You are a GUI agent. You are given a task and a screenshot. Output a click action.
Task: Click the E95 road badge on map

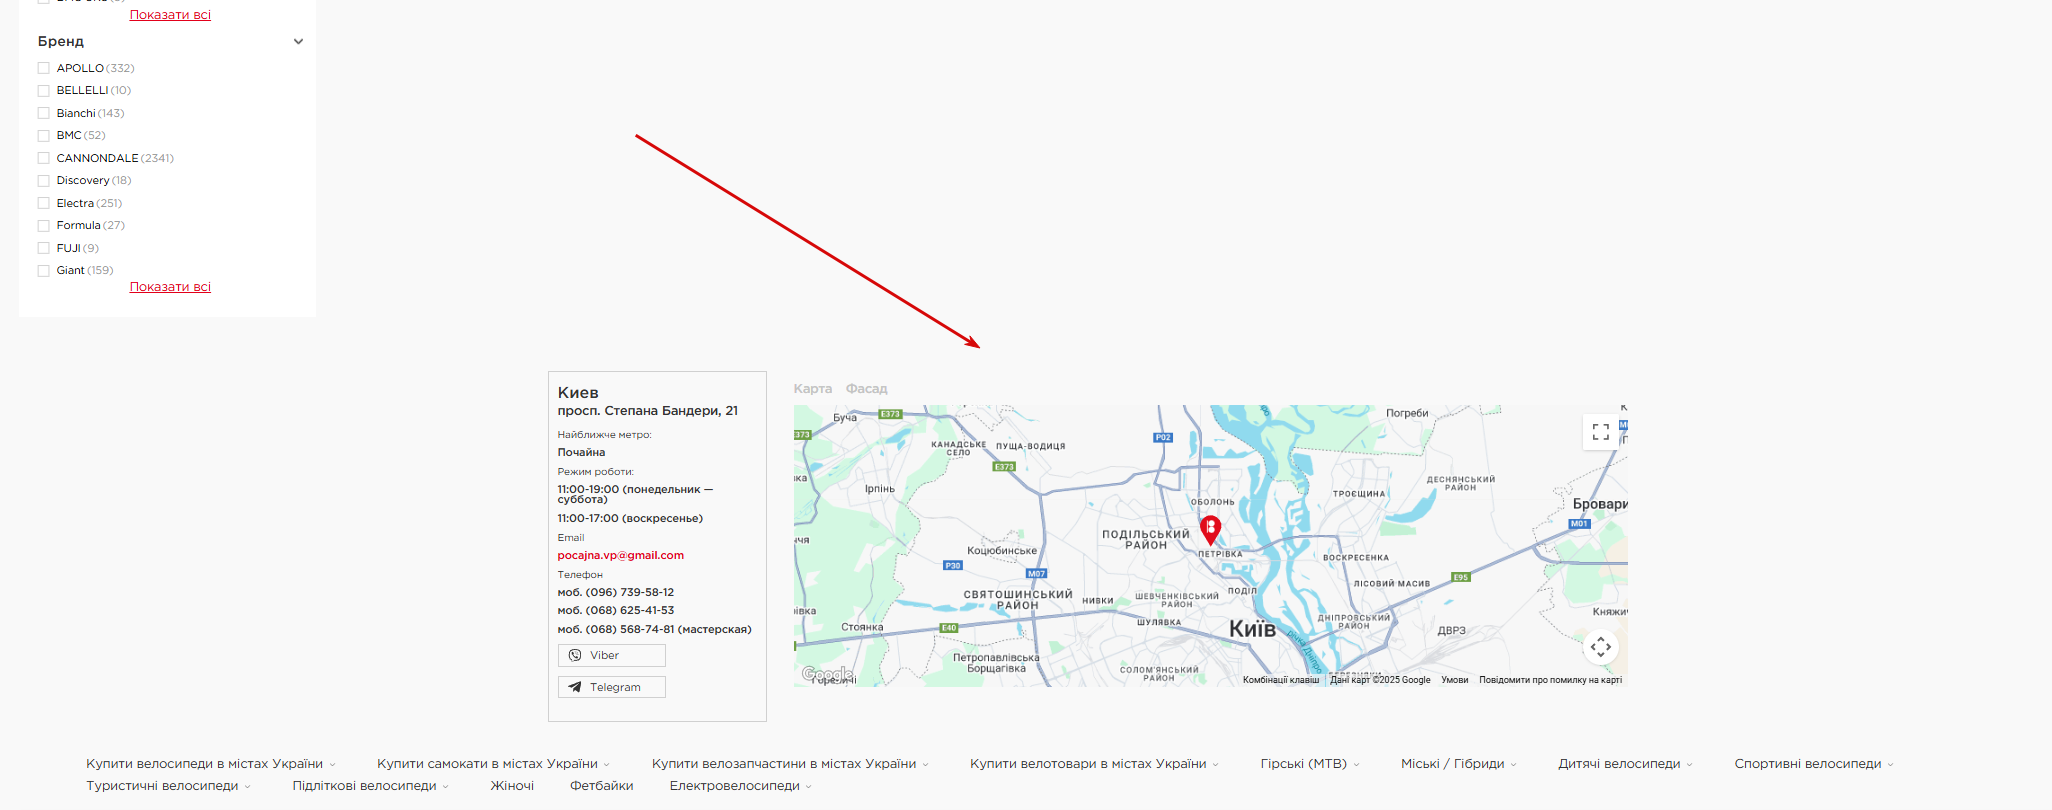(1461, 577)
